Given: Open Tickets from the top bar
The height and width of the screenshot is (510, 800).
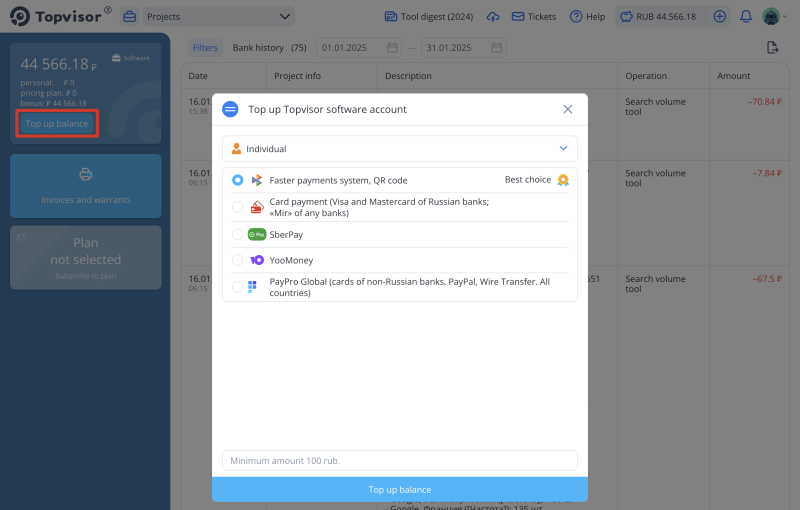Looking at the screenshot, I should pos(534,17).
